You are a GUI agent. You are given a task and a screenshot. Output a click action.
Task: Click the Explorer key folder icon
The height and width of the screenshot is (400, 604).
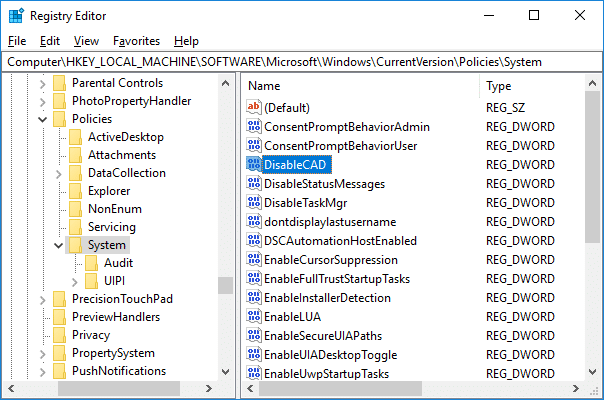76,191
